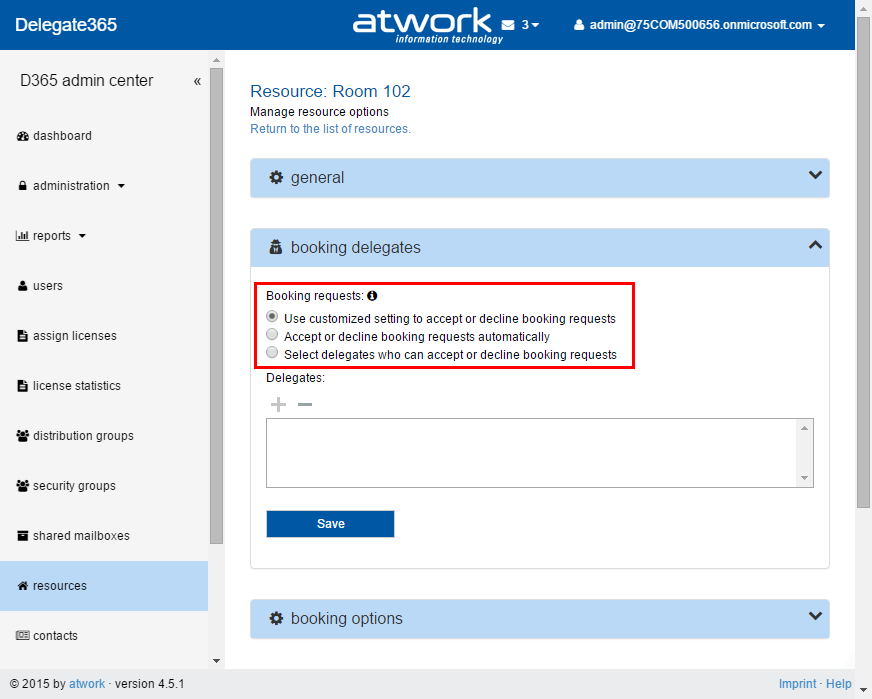The image size is (872, 699).
Task: Click the distribution groups people icon
Action: [x=22, y=436]
